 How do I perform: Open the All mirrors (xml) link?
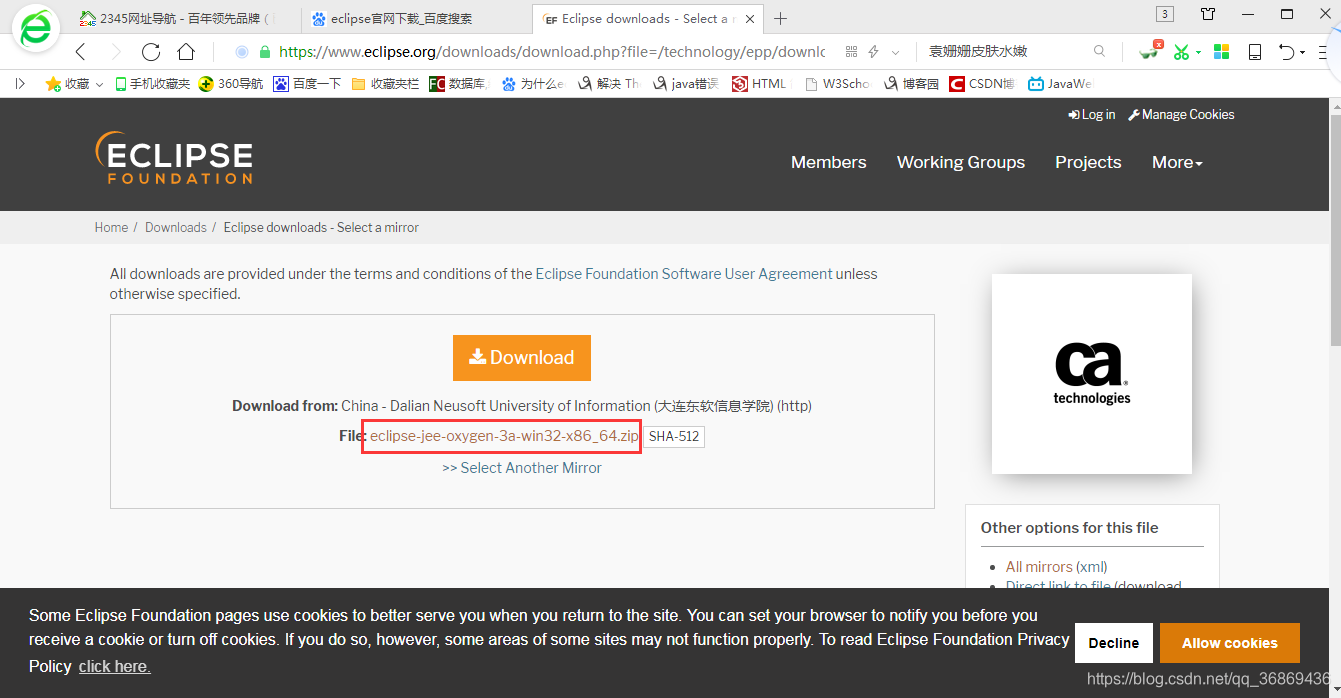(1056, 566)
